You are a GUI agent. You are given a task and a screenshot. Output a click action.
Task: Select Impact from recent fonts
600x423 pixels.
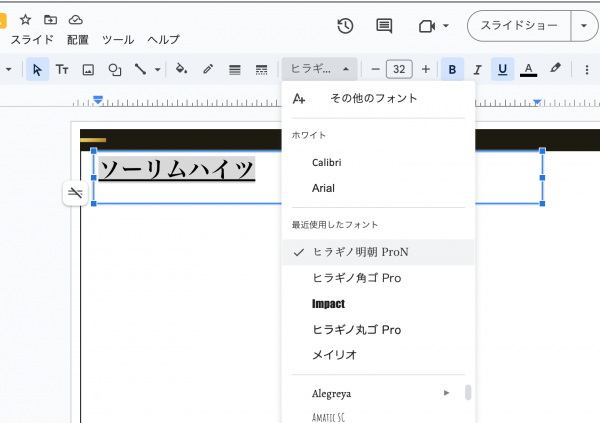(328, 303)
